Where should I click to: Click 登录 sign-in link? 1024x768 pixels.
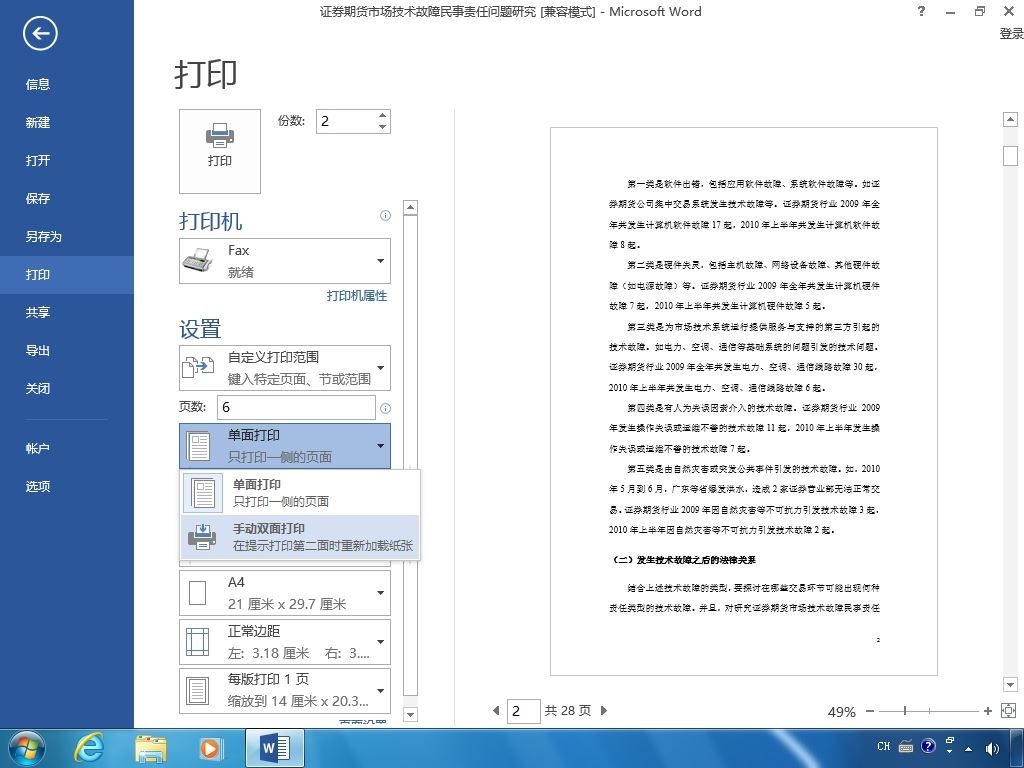(1011, 33)
